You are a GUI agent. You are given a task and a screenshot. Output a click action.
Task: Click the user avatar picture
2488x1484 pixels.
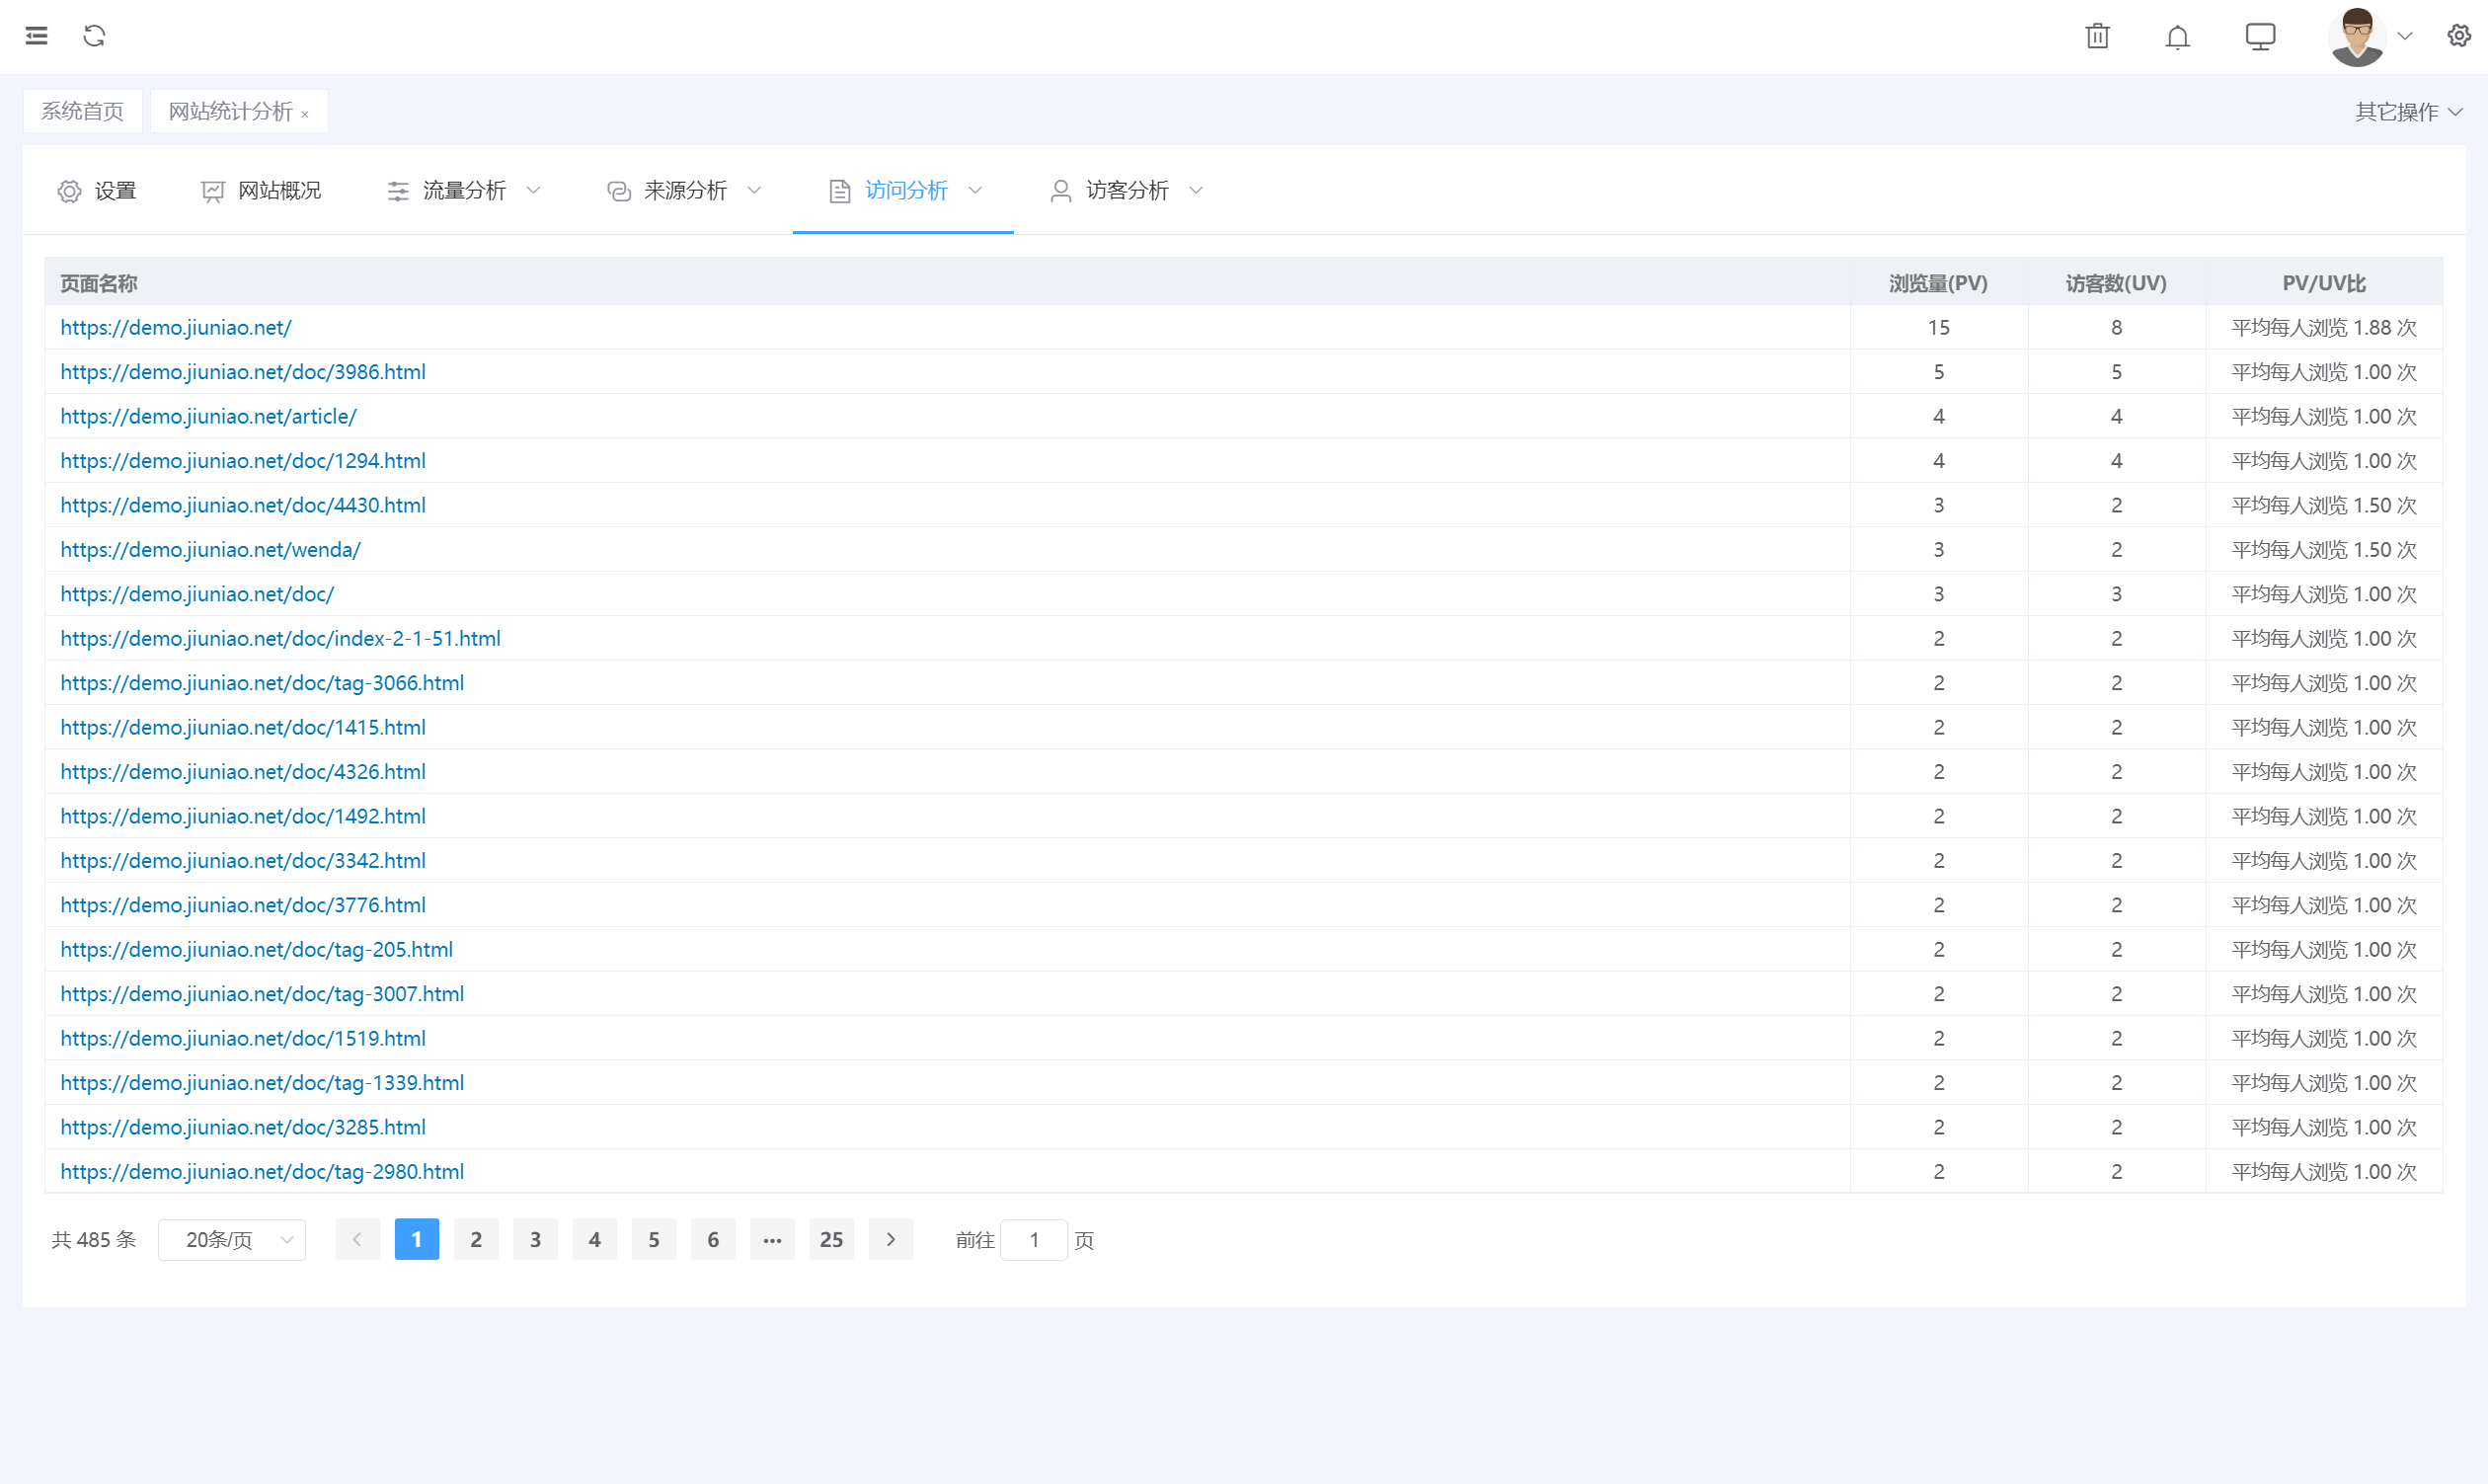(2357, 37)
